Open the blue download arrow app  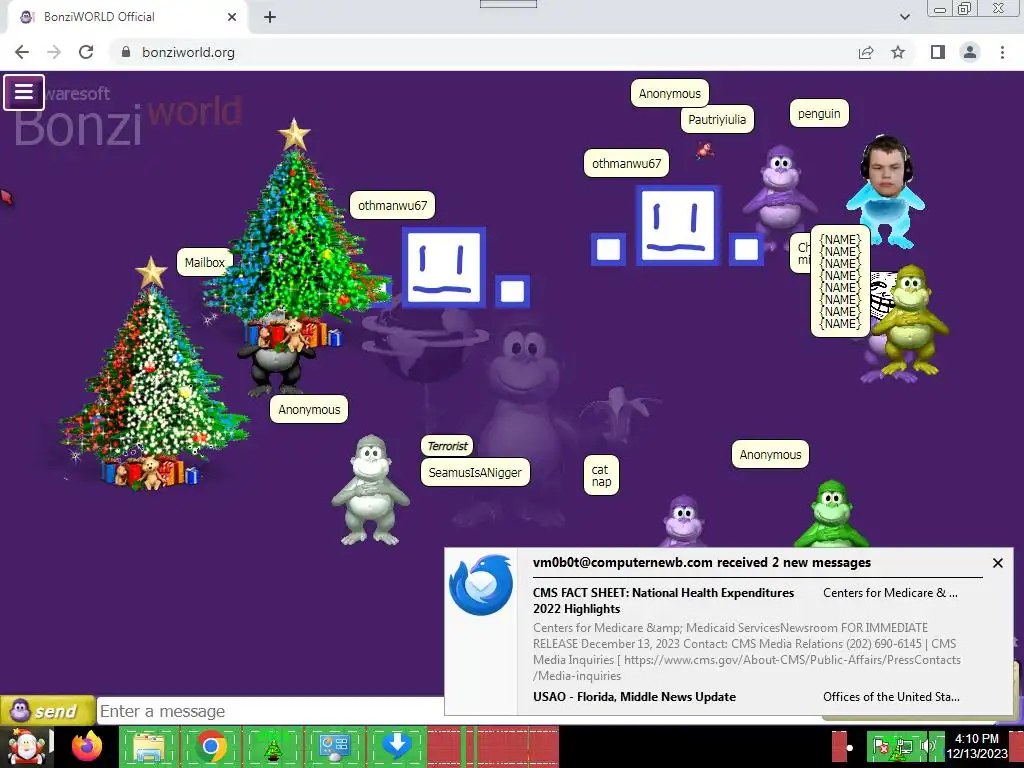tap(396, 746)
